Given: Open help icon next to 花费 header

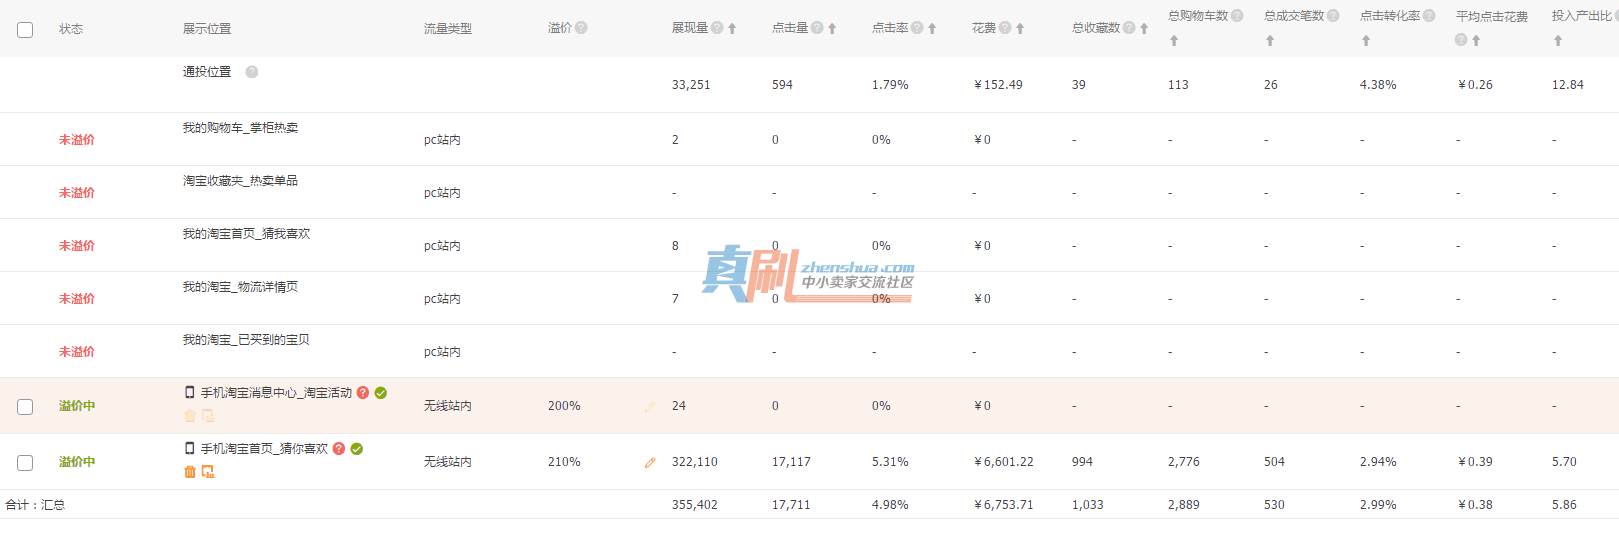Looking at the screenshot, I should (1005, 28).
